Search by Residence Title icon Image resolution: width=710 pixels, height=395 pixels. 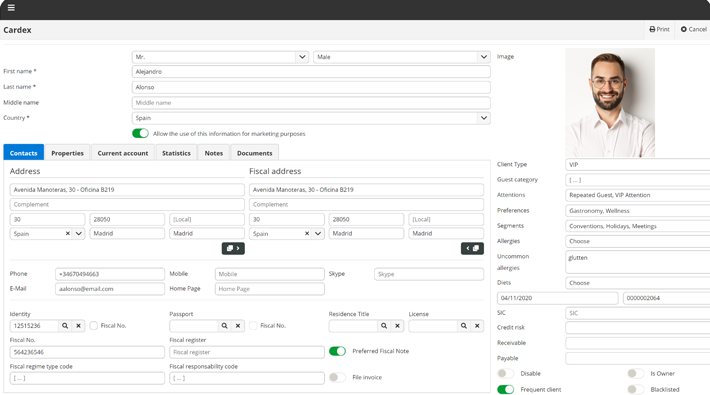[x=384, y=326]
